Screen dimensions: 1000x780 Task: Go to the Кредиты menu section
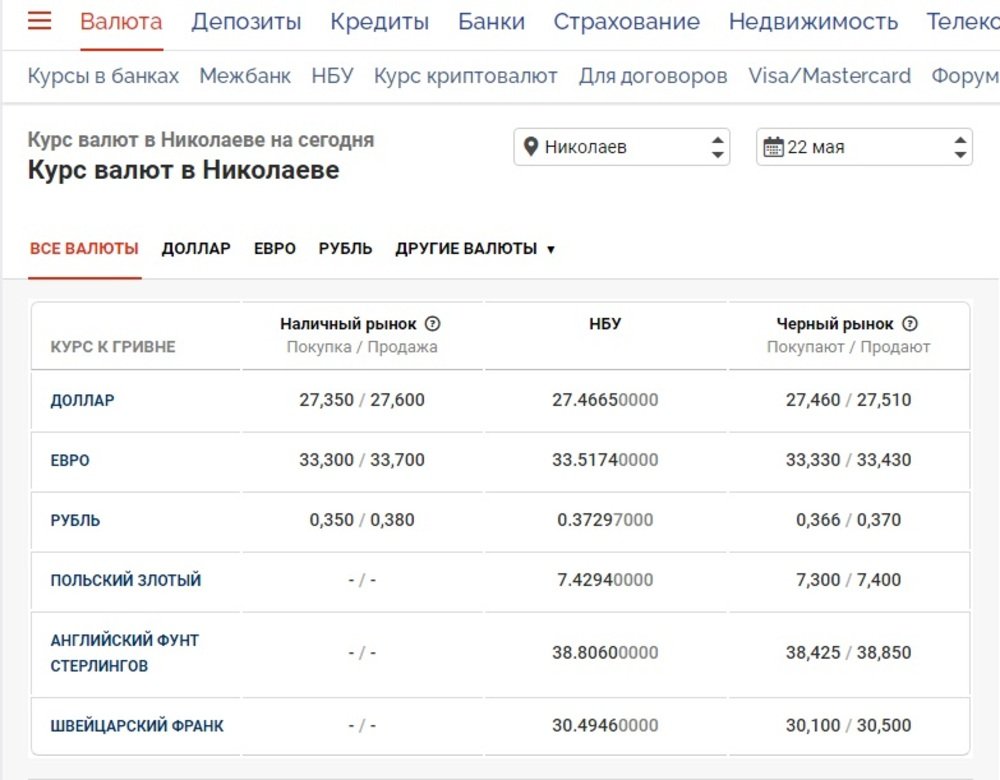(x=379, y=21)
